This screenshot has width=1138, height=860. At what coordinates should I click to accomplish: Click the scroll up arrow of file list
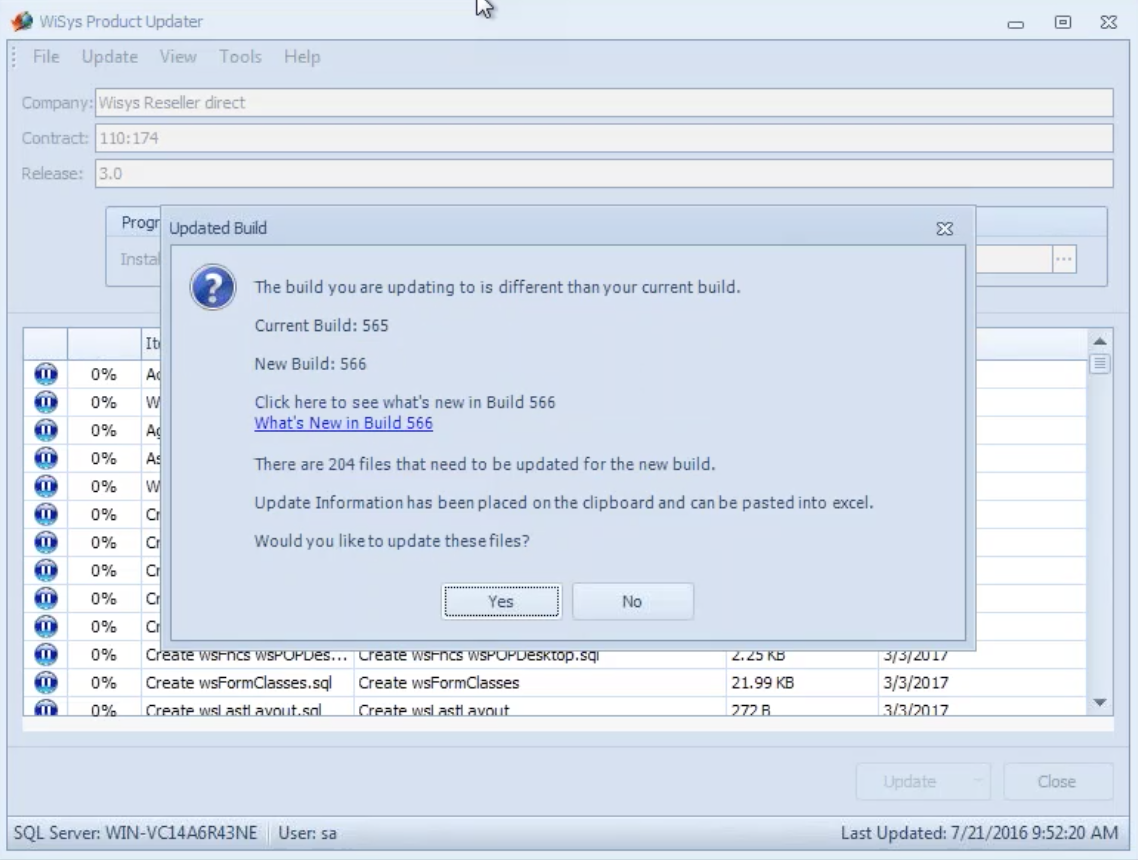tap(1100, 341)
